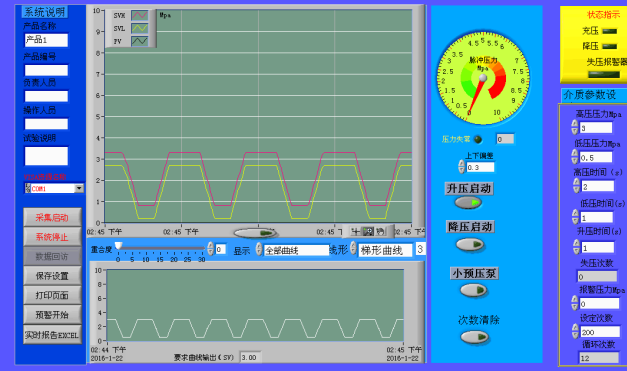Select the zoom tool on graph palette
Viewport: 627px width, 371px height.
click(x=368, y=231)
